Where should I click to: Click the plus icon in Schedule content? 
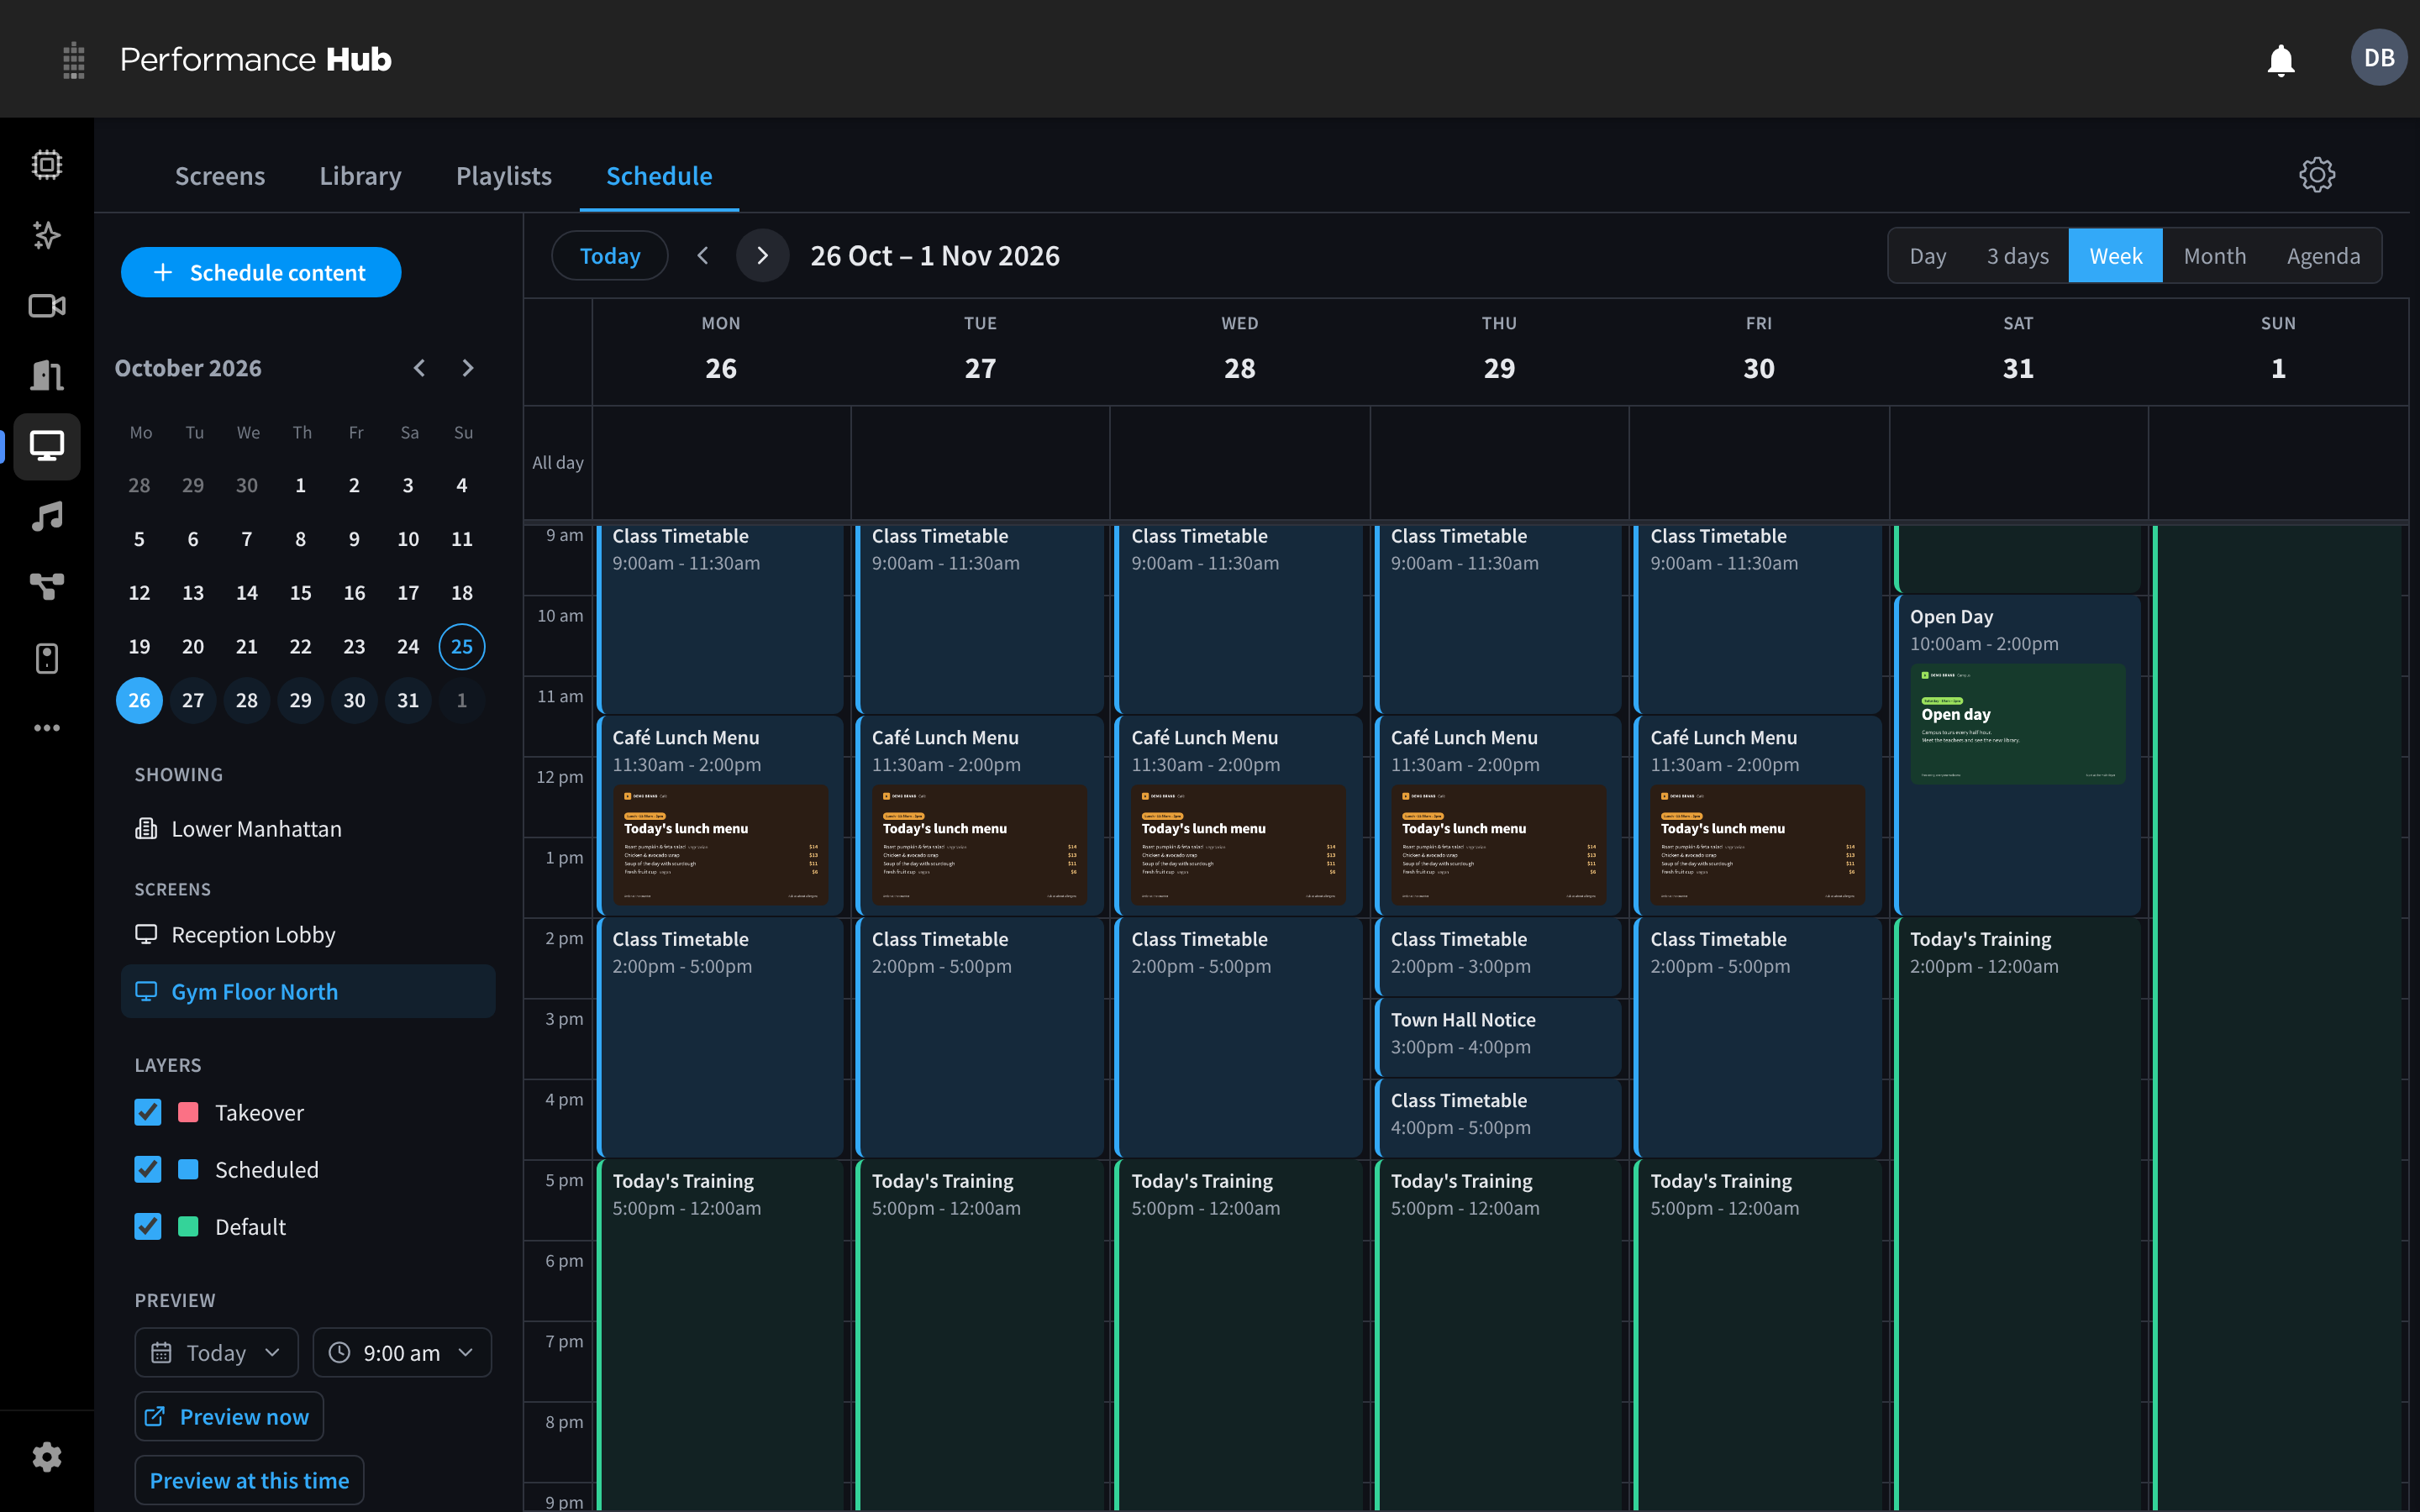point(163,272)
